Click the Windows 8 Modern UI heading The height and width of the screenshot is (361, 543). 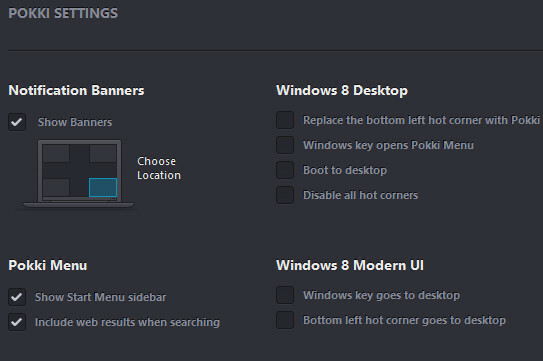click(x=350, y=265)
